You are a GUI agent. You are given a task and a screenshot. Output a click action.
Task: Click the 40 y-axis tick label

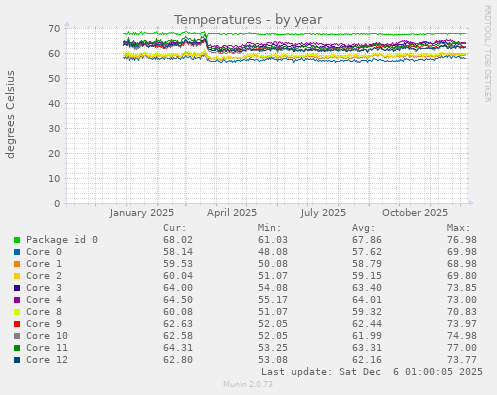coord(54,104)
